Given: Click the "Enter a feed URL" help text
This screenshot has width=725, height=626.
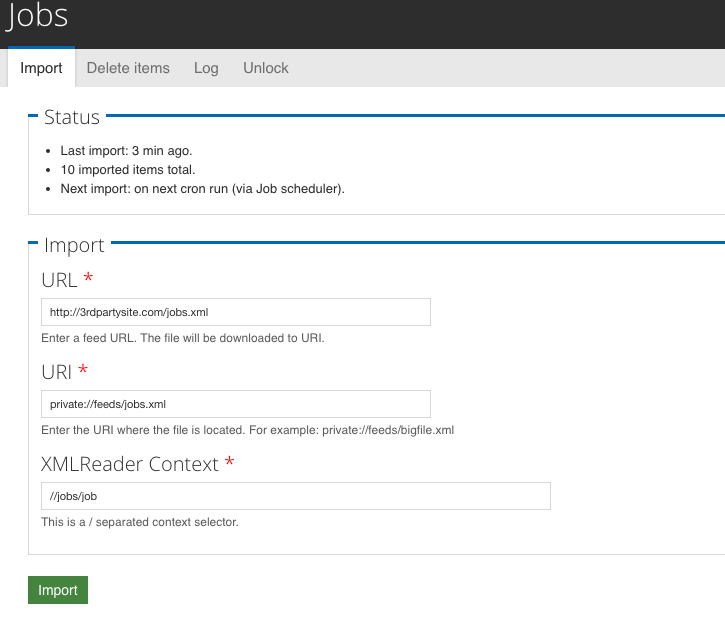Looking at the screenshot, I should (183, 338).
